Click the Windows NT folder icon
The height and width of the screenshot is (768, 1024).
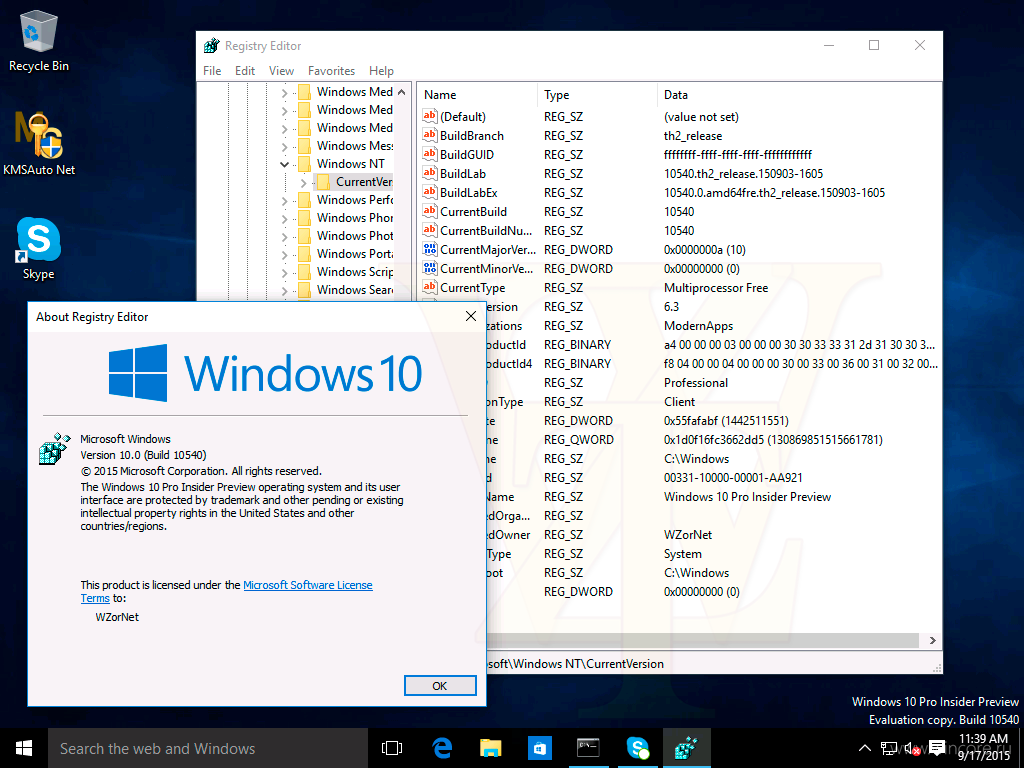(304, 163)
